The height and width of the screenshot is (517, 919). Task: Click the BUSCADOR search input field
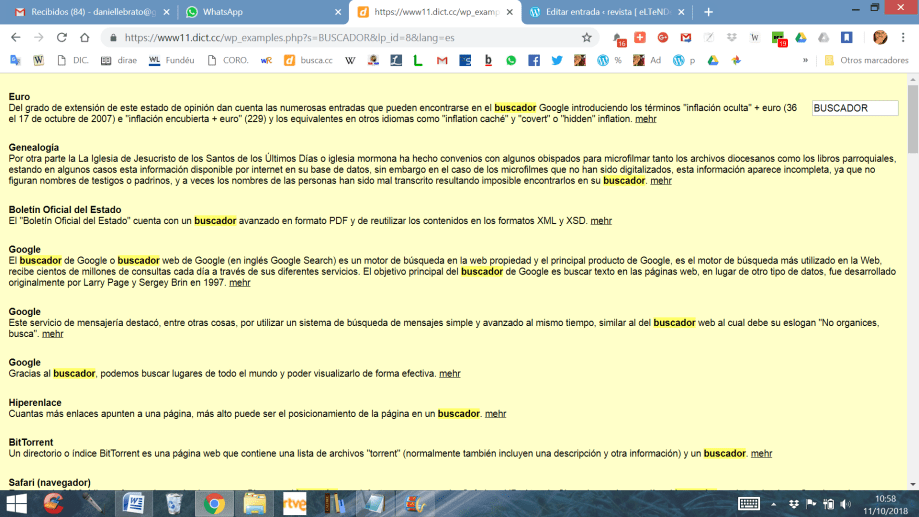click(x=854, y=108)
